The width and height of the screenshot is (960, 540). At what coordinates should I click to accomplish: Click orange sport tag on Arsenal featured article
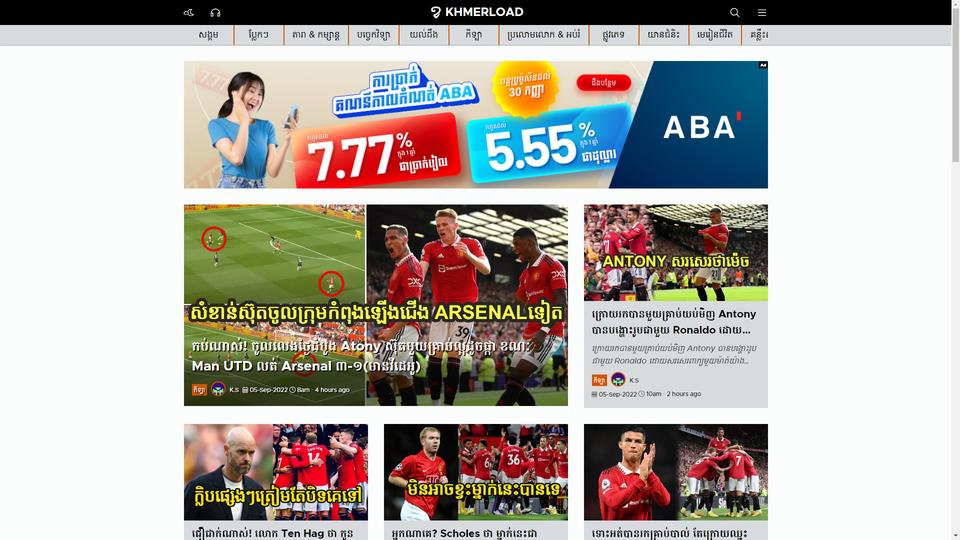[199, 389]
